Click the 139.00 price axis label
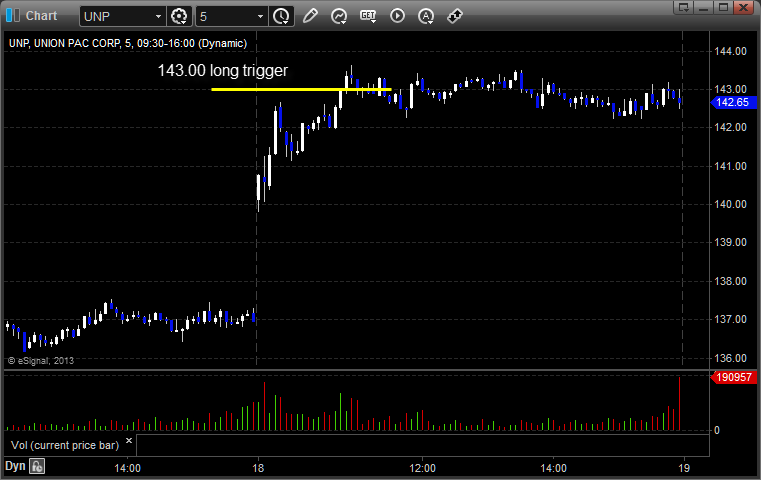 click(x=730, y=242)
